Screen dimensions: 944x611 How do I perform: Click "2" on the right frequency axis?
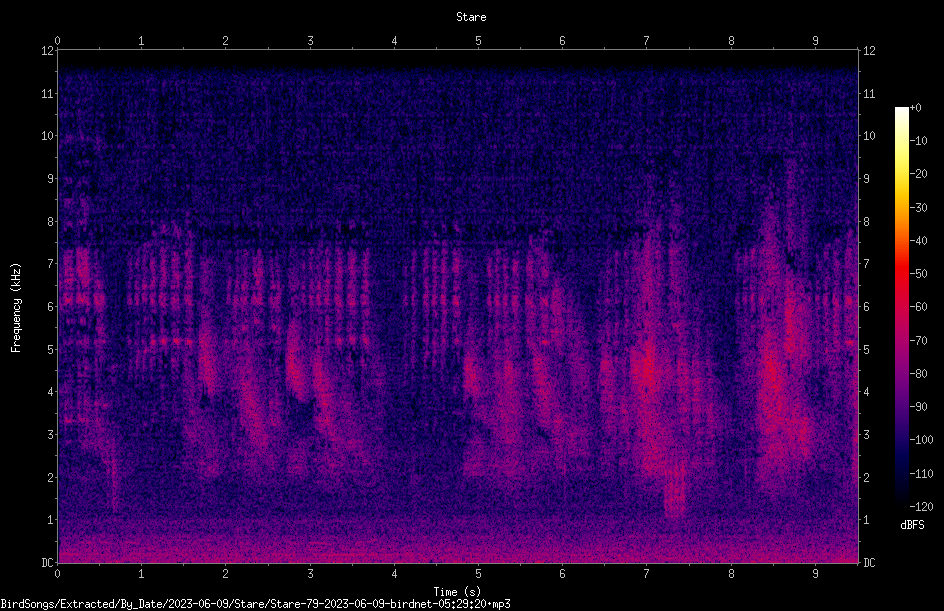click(x=866, y=477)
